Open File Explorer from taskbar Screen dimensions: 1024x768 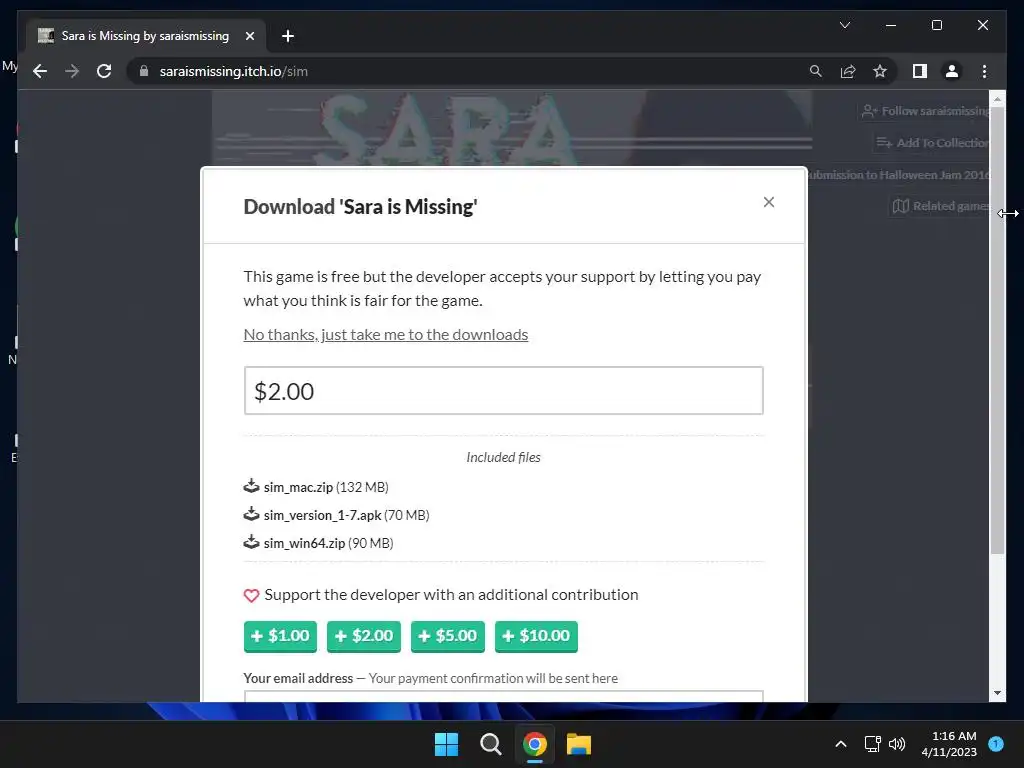coord(579,744)
